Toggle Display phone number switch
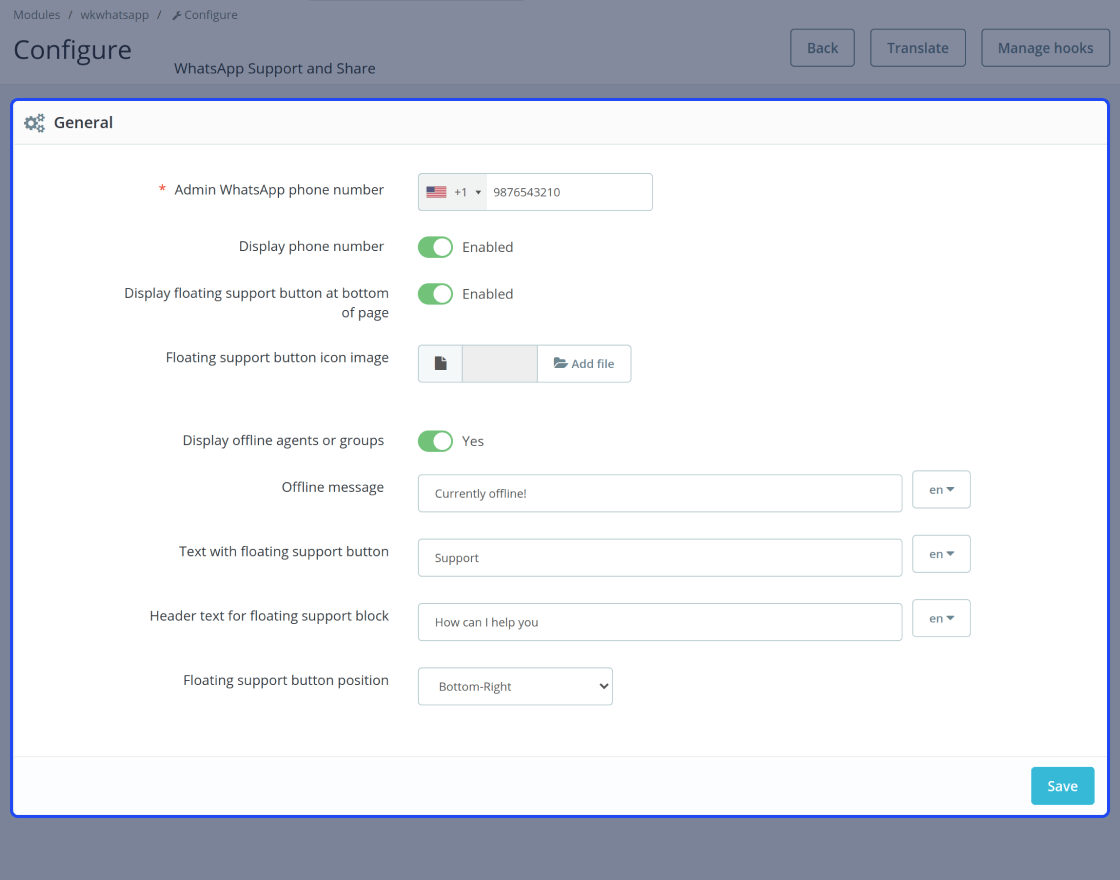Image resolution: width=1120 pixels, height=880 pixels. [x=436, y=247]
